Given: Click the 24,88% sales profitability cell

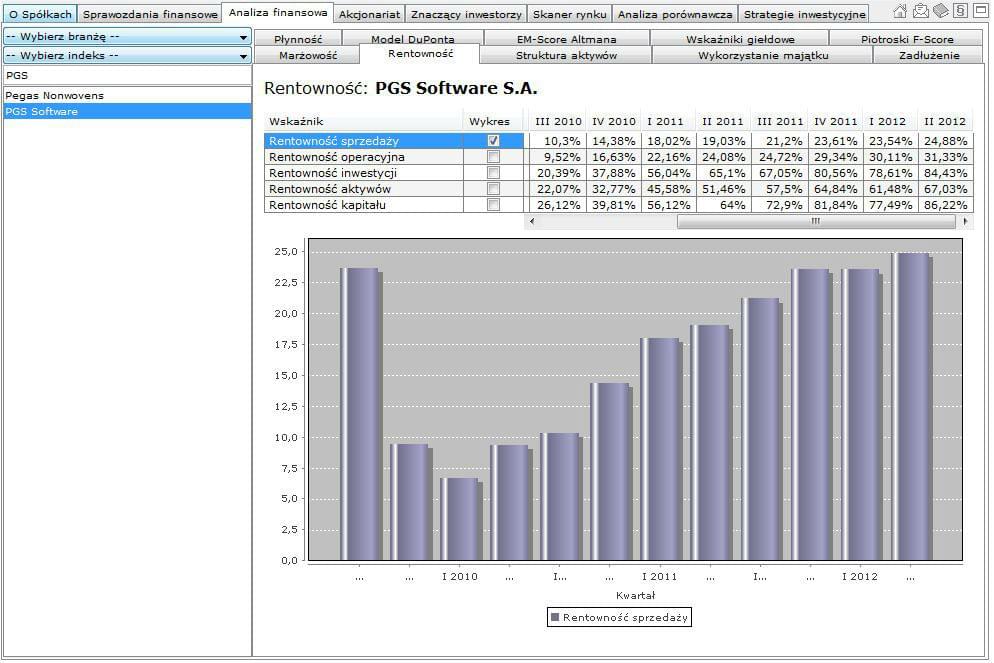Looking at the screenshot, I should pos(945,141).
